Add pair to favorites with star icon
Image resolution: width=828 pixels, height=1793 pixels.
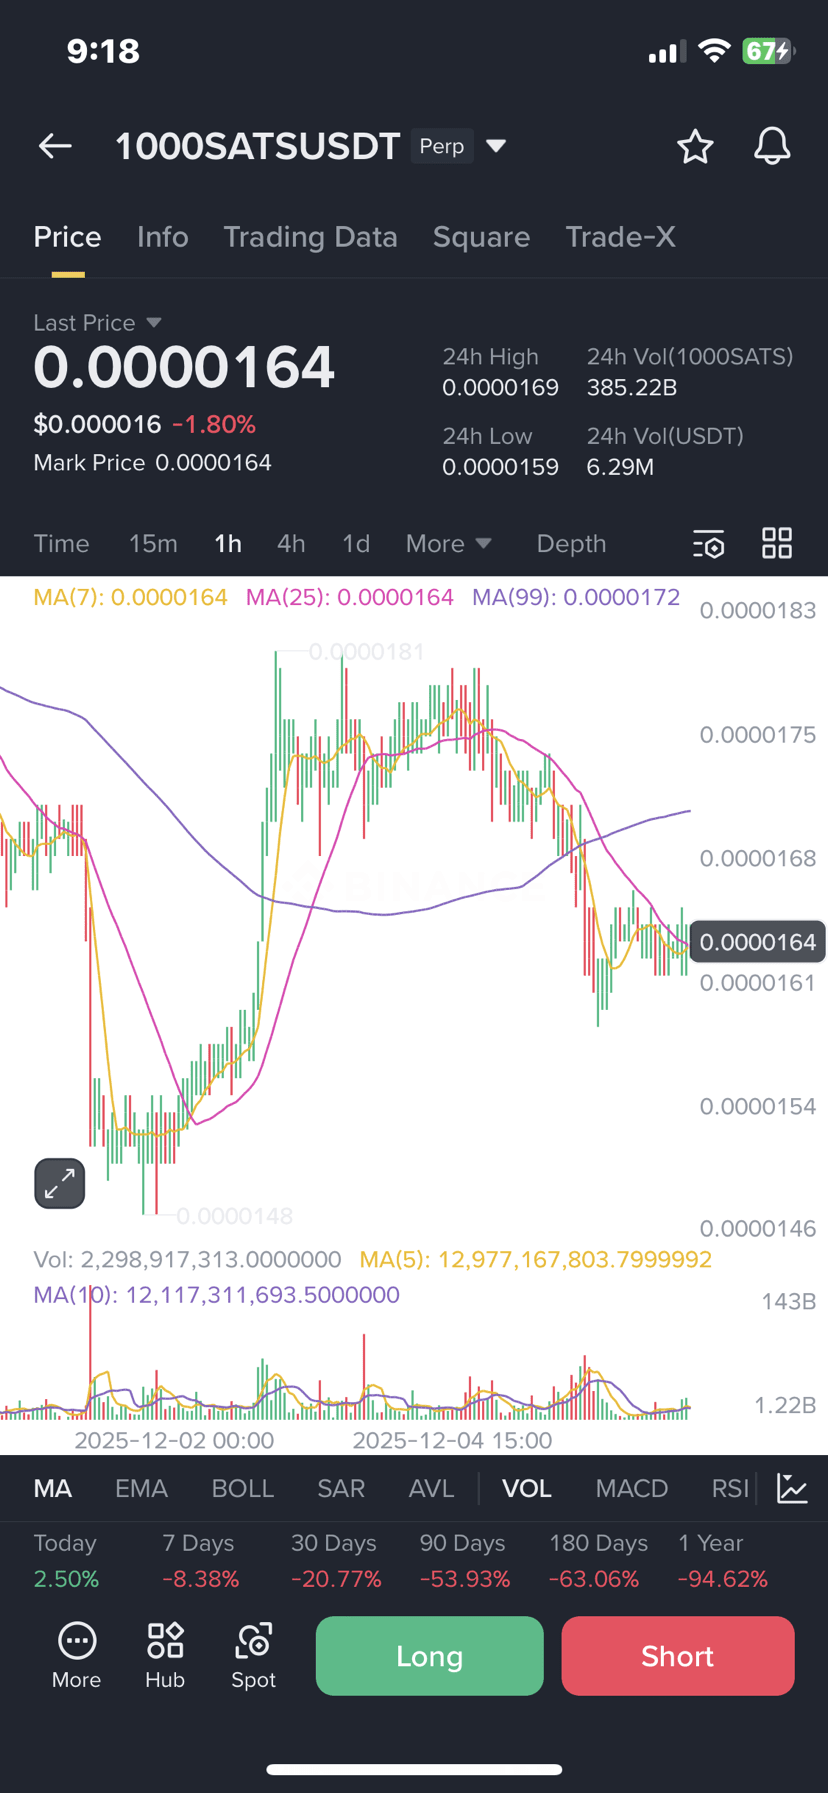pyautogui.click(x=695, y=147)
